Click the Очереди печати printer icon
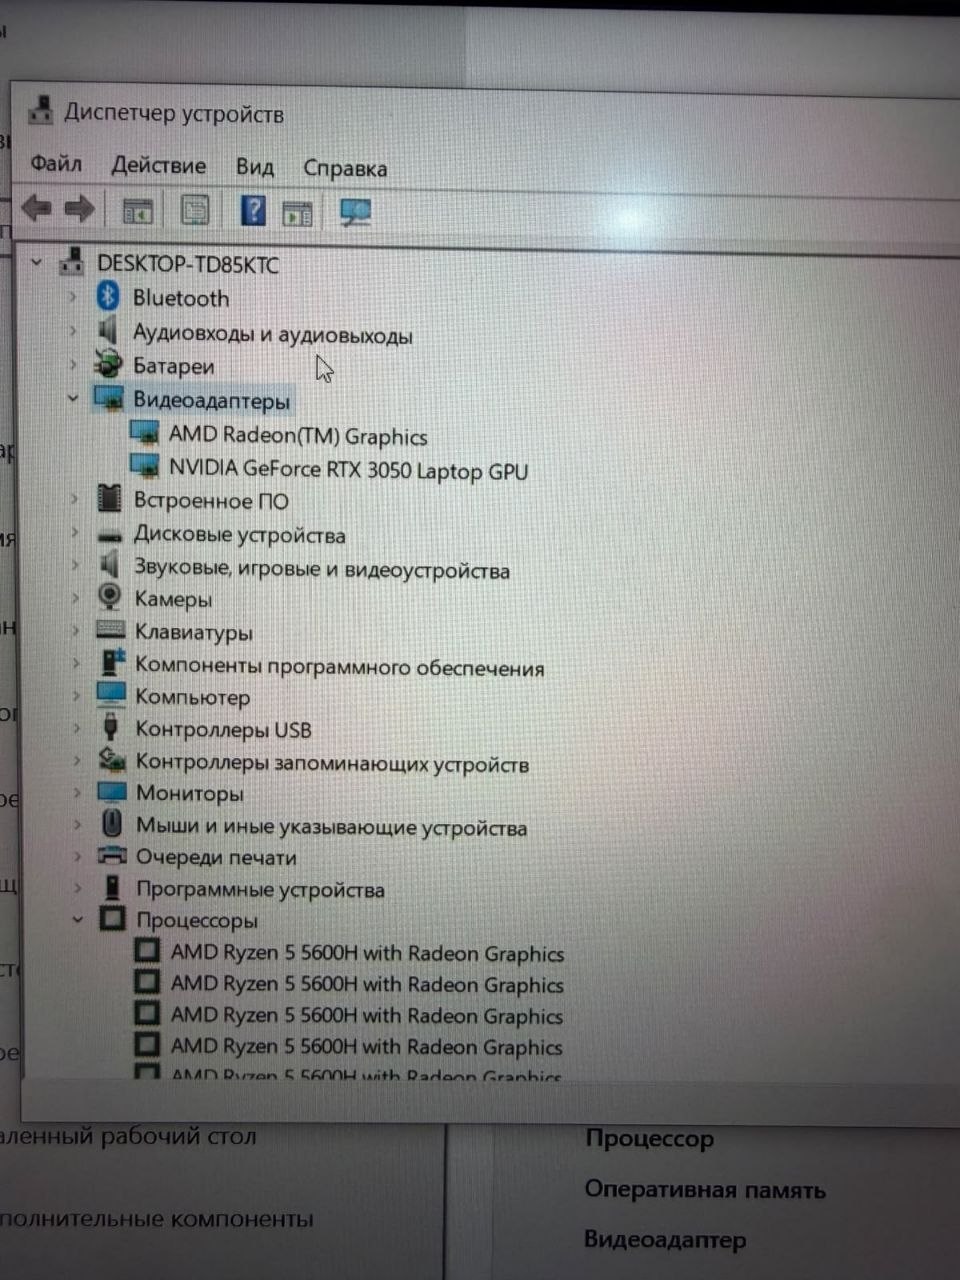Viewport: 960px width, 1280px height. (x=112, y=856)
